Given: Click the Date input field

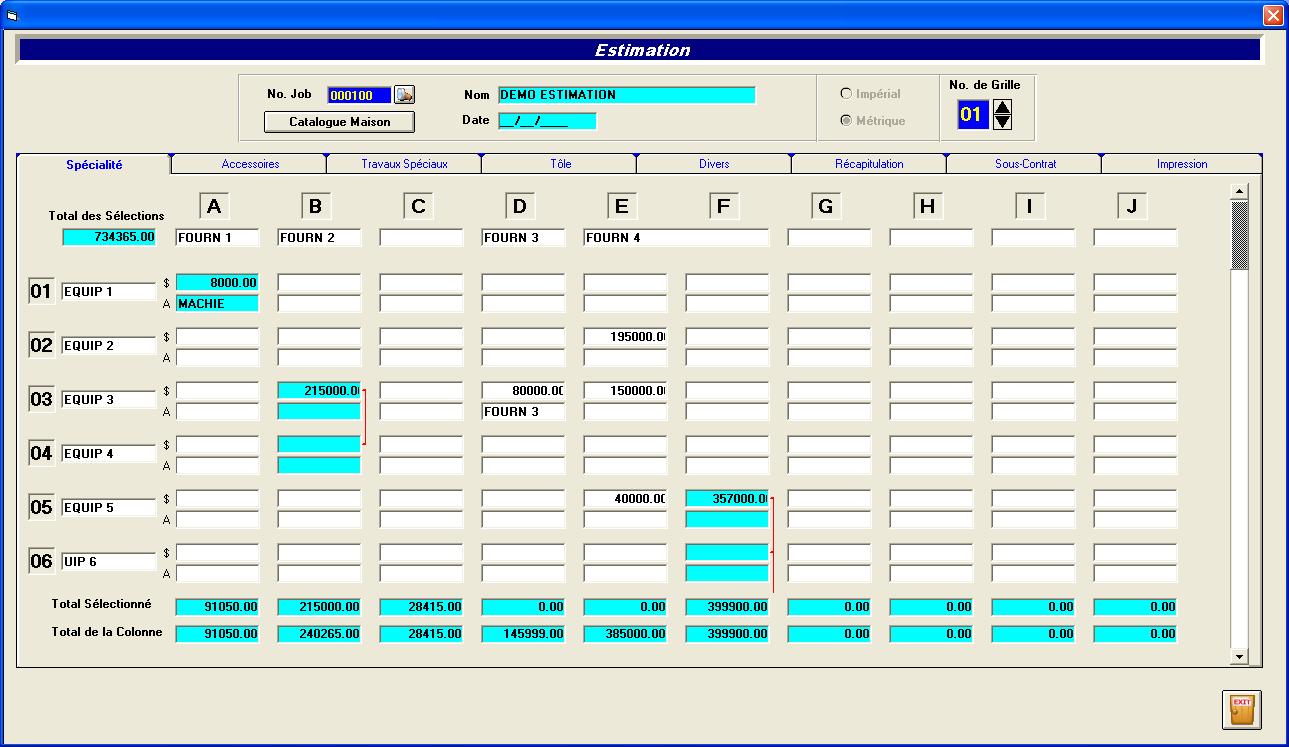Looking at the screenshot, I should point(547,121).
